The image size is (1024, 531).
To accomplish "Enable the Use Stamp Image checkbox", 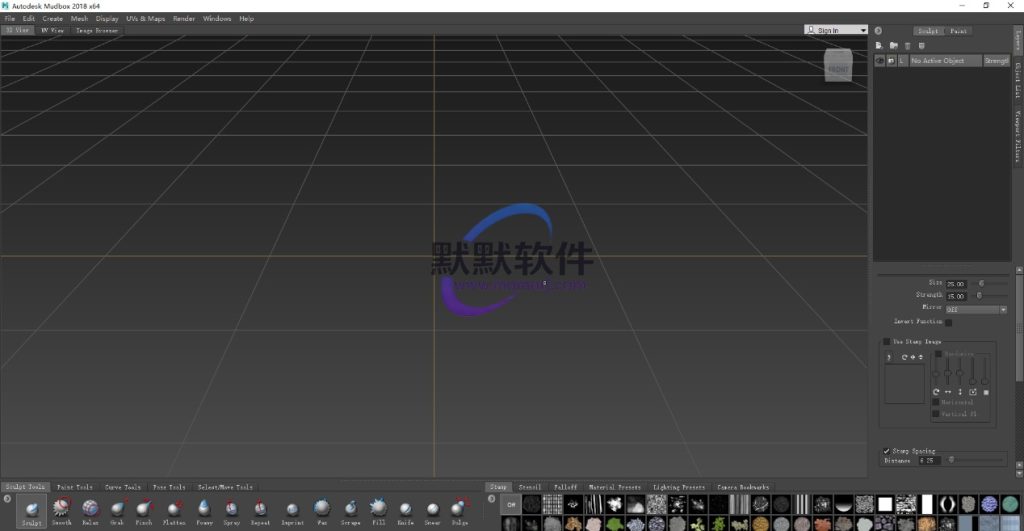I will click(886, 341).
